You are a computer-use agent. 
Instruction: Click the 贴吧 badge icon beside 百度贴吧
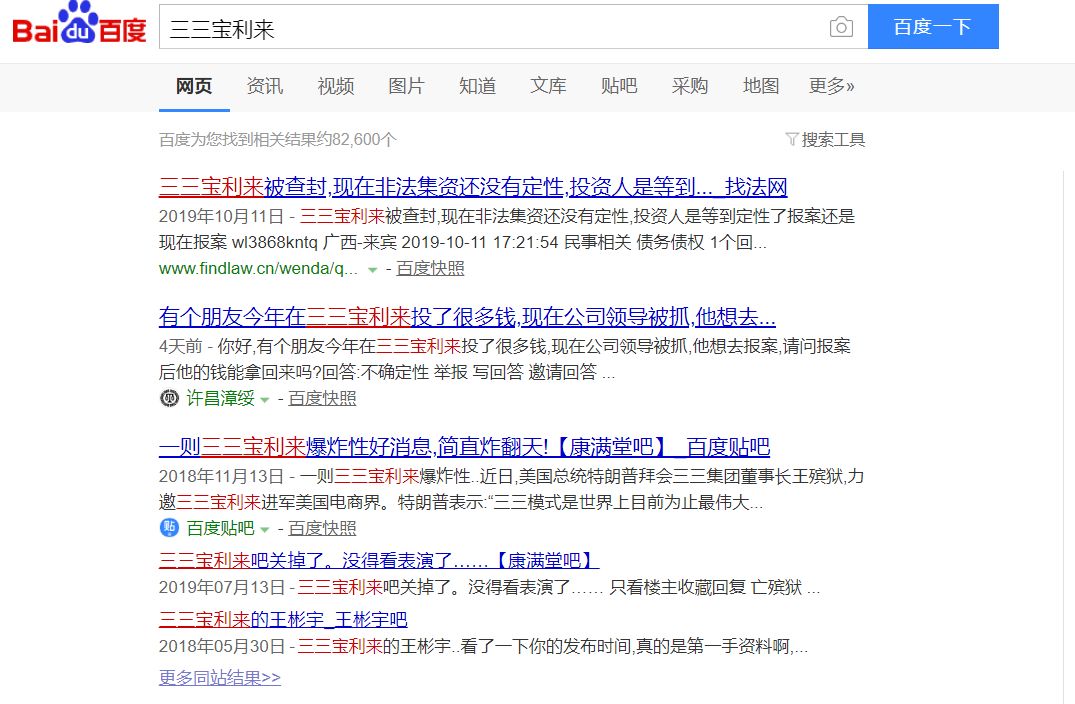[168, 528]
